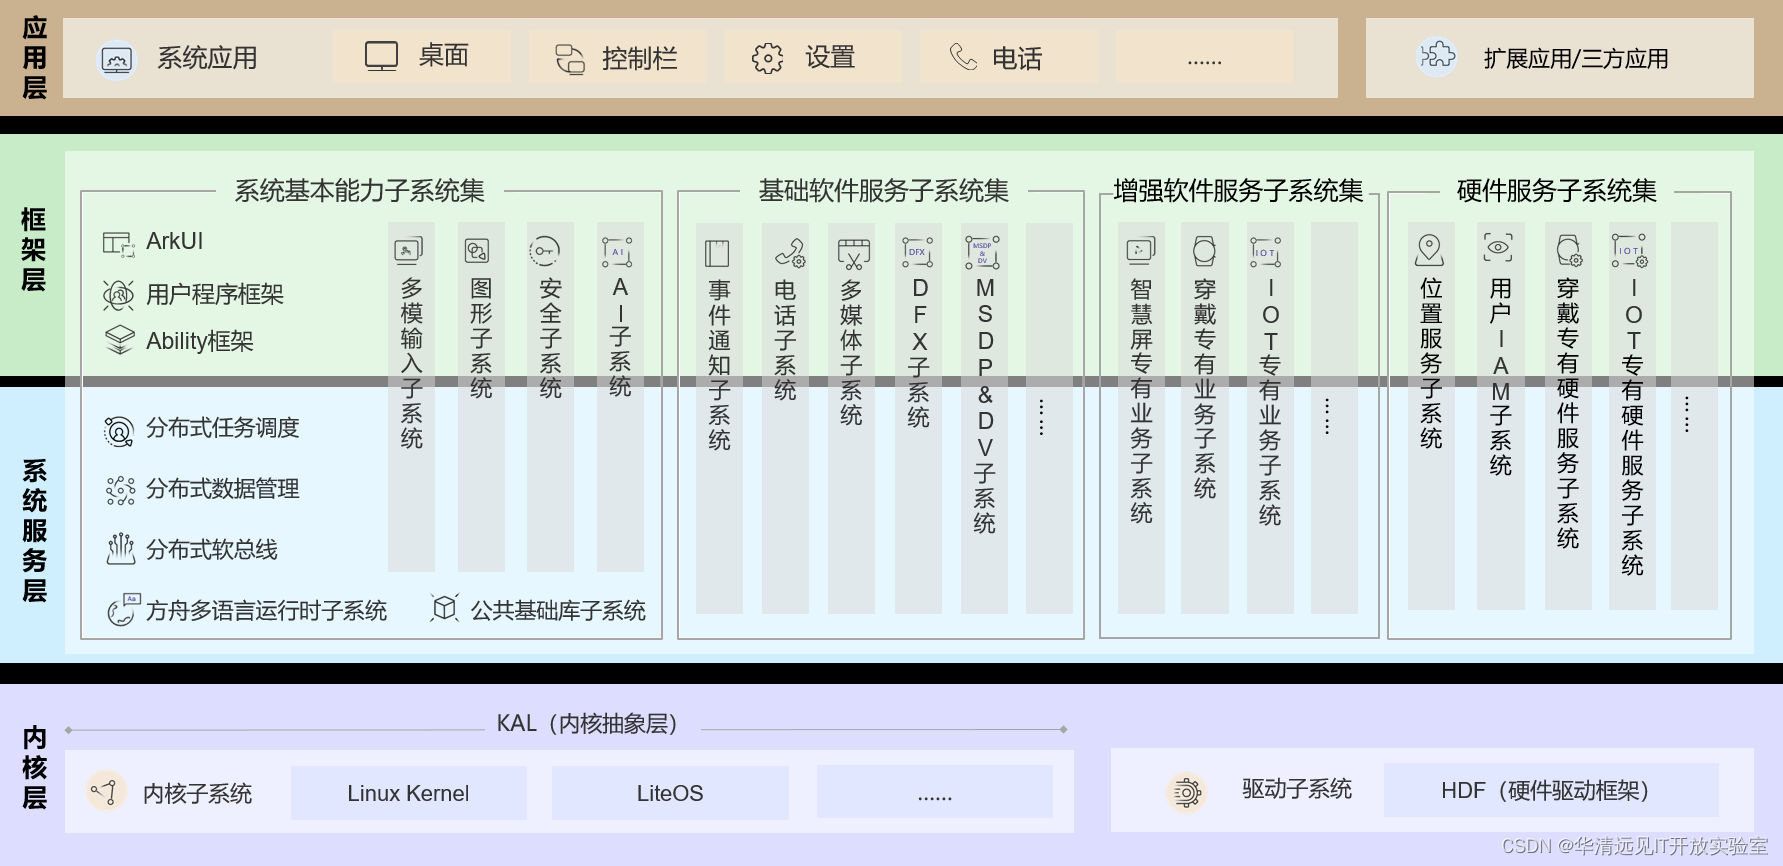Click the 分布式数据管理 icon
This screenshot has height=866, width=1783.
pos(120,490)
